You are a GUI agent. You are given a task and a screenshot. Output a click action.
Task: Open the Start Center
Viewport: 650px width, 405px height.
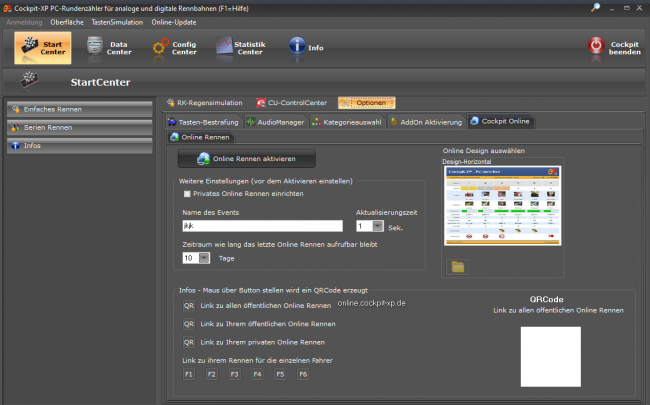click(x=43, y=46)
